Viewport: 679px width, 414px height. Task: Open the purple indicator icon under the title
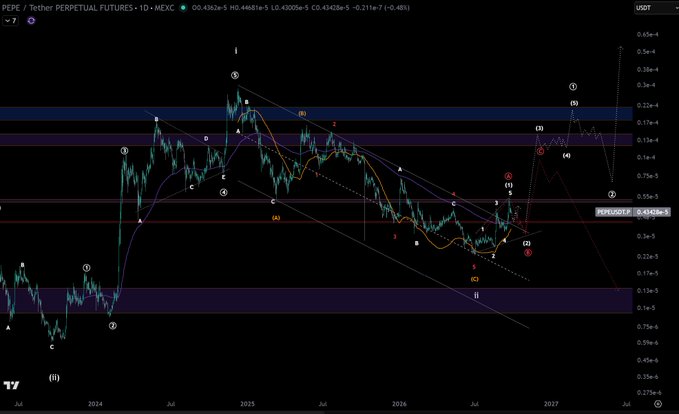click(x=31, y=20)
